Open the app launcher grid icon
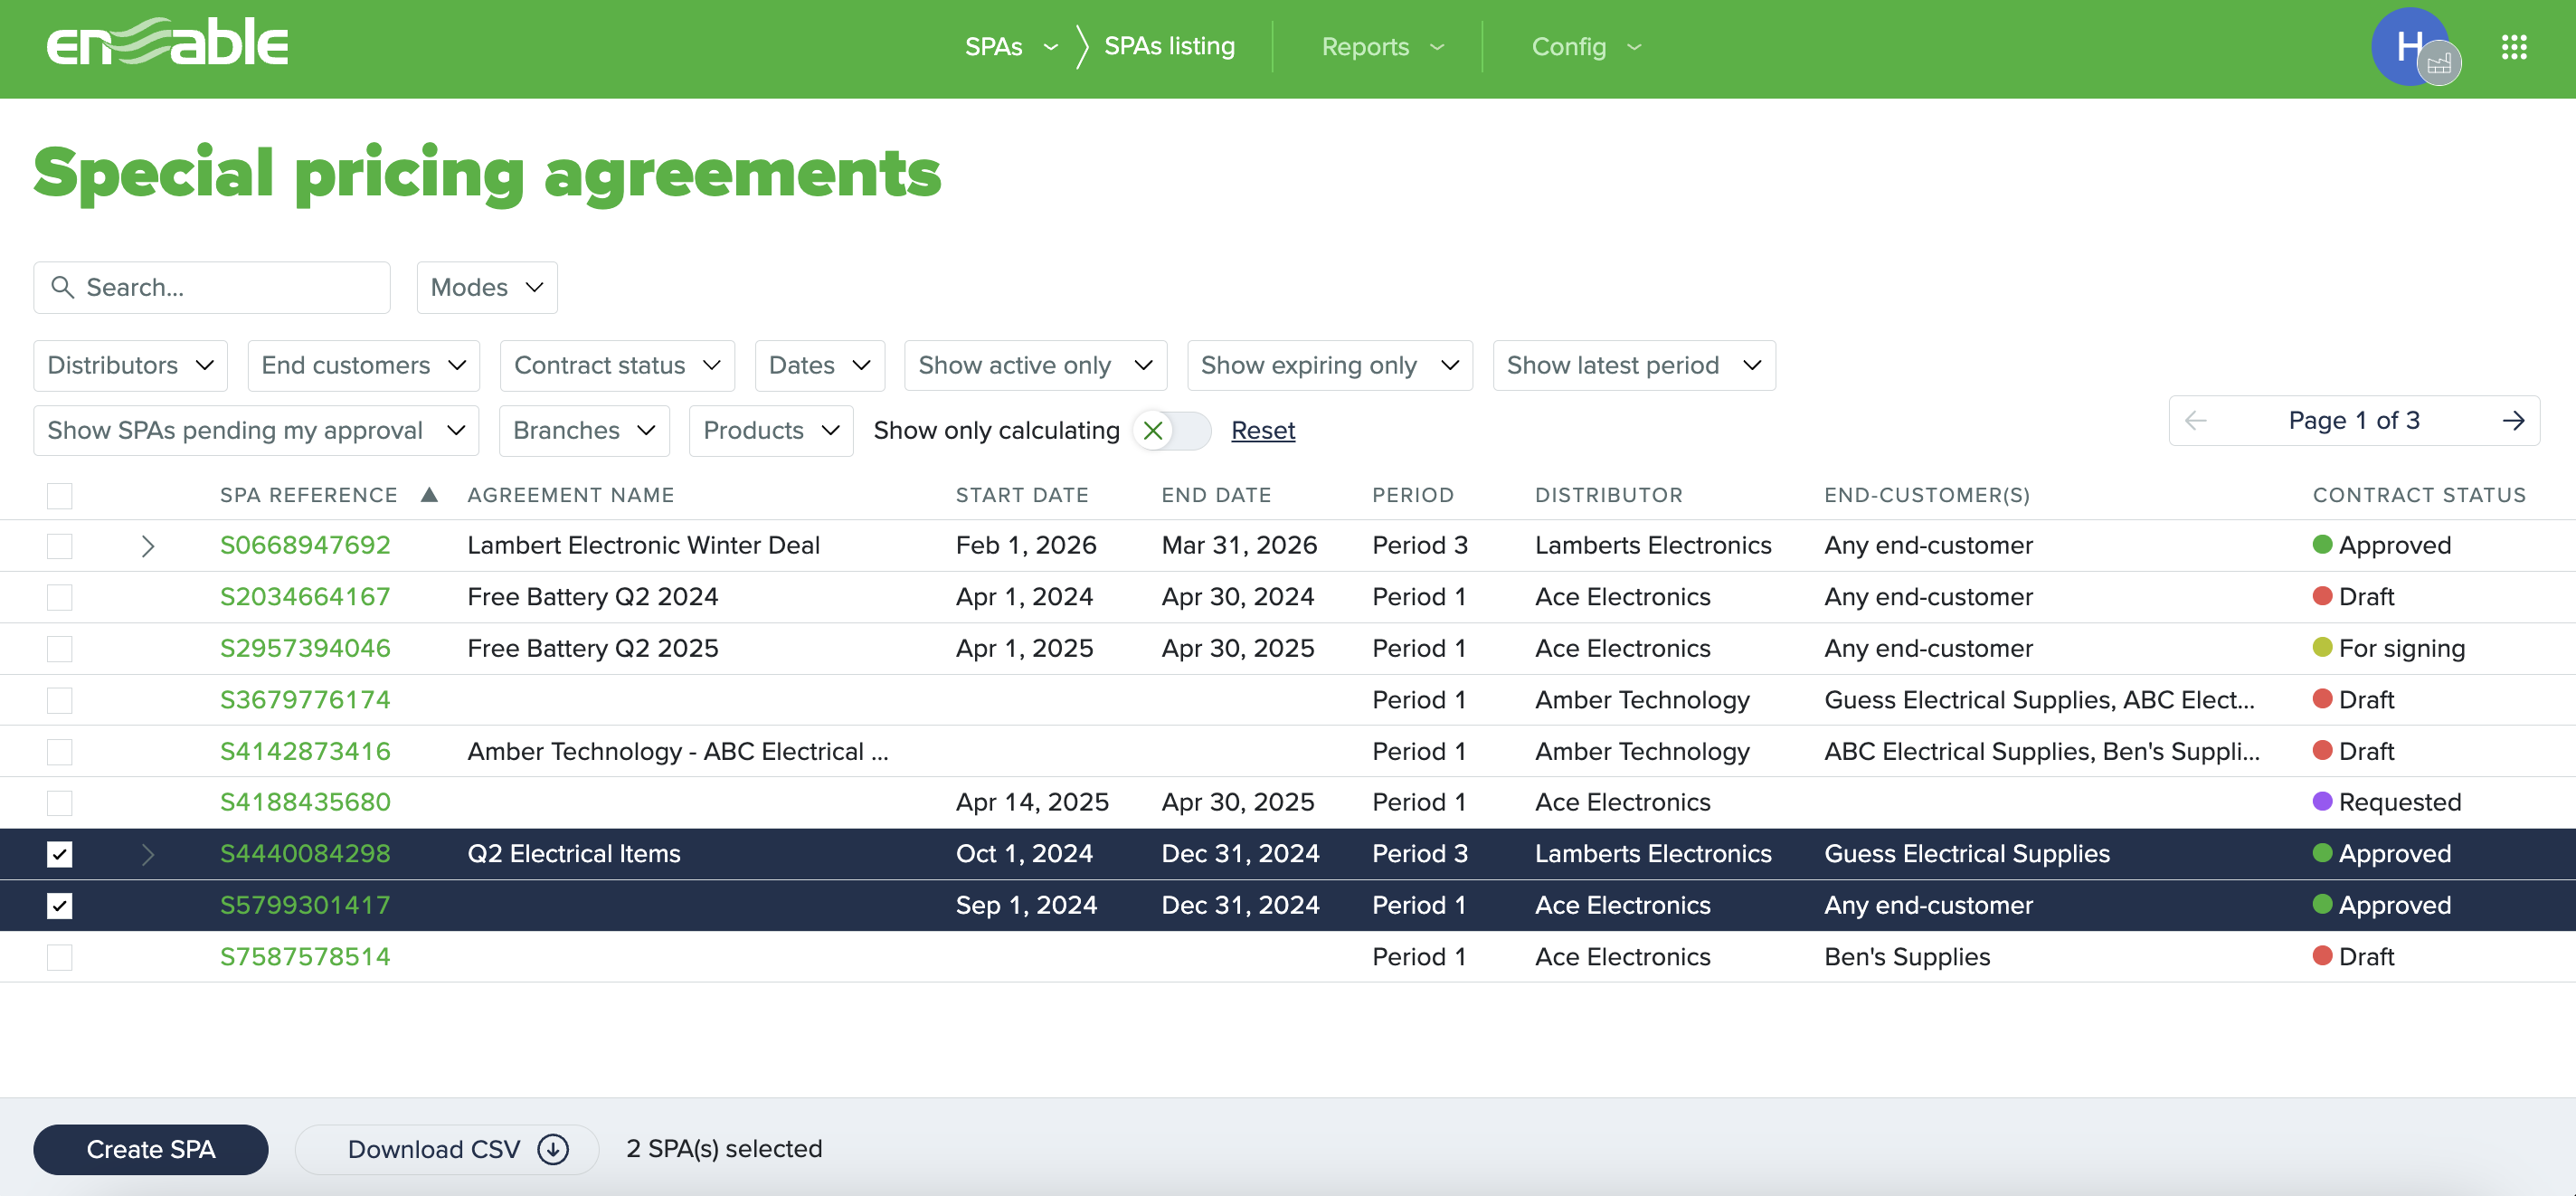 [2514, 47]
